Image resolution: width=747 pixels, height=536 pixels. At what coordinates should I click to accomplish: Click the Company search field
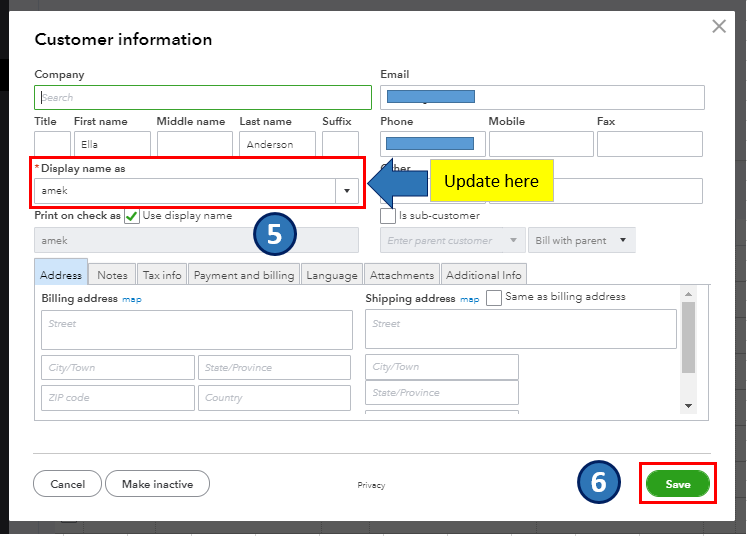[203, 97]
